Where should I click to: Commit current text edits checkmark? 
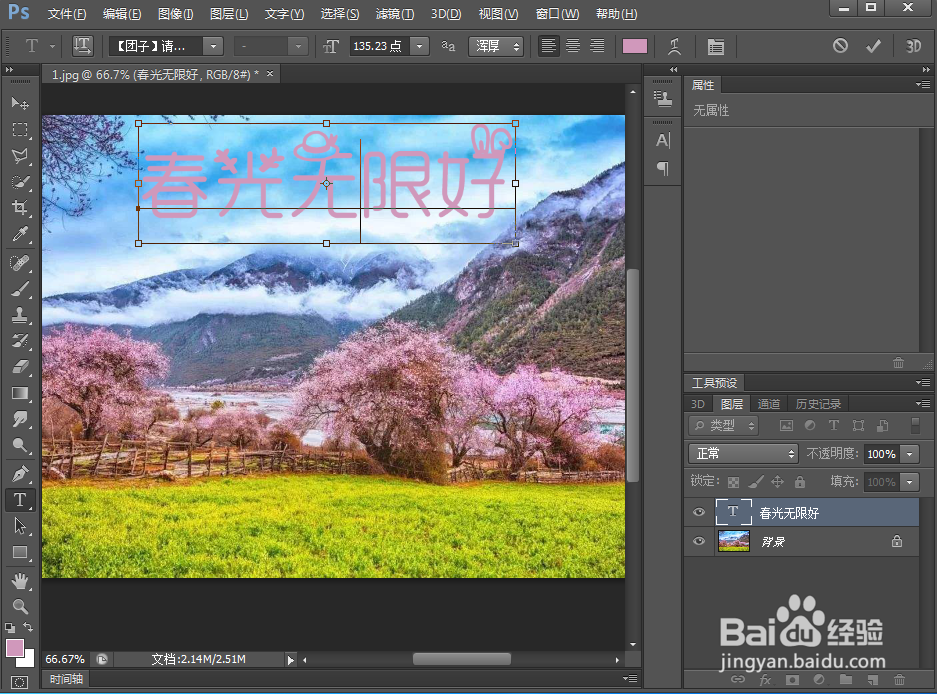point(873,45)
